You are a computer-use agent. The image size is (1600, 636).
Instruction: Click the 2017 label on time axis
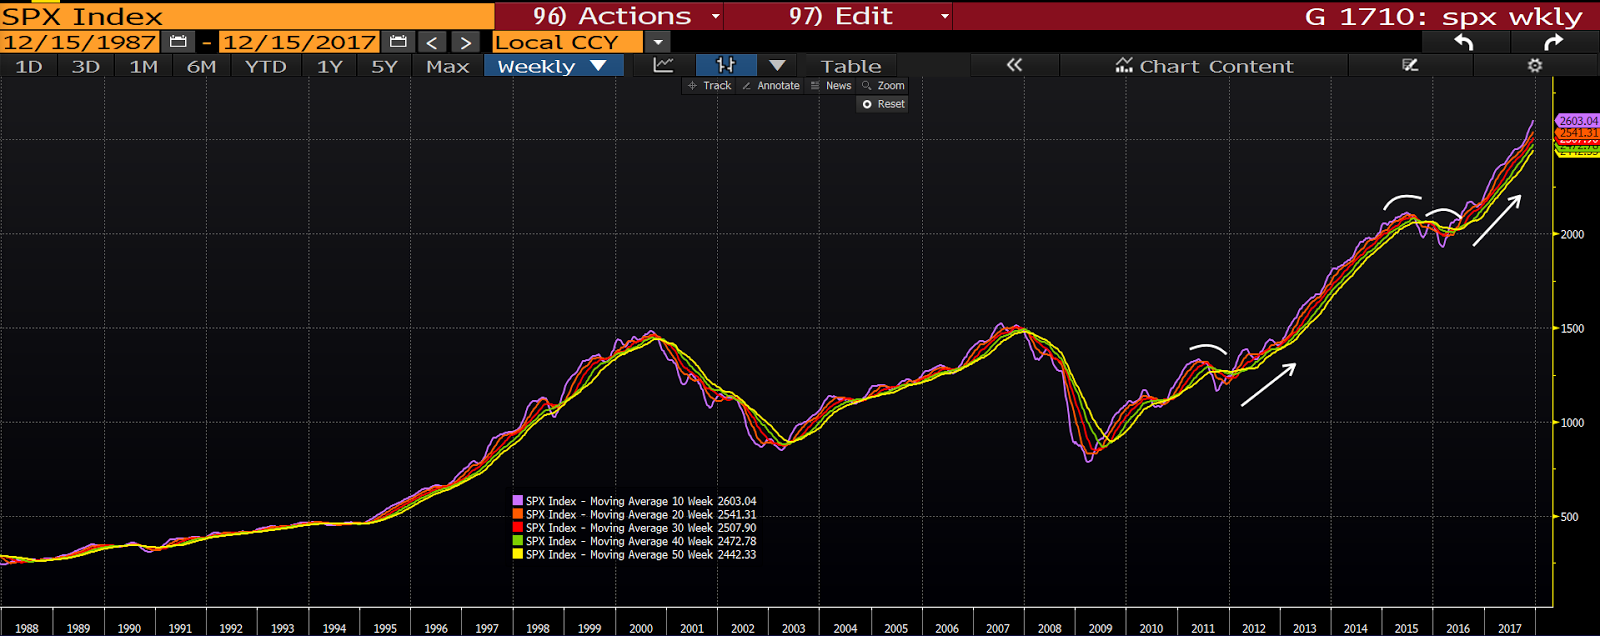[x=1509, y=628]
